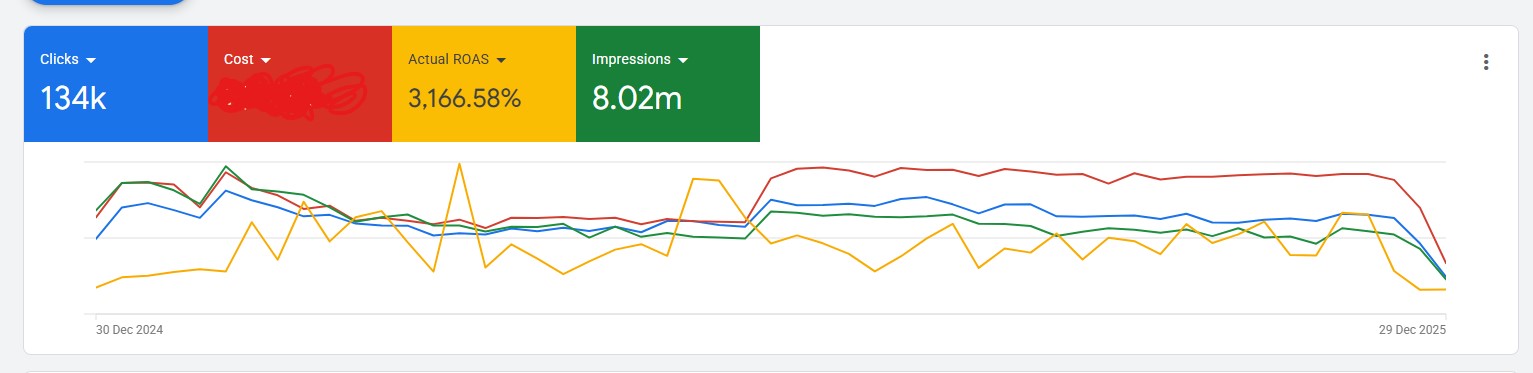
Task: Select the blue Clicks scorecard tile
Action: pyautogui.click(x=116, y=84)
